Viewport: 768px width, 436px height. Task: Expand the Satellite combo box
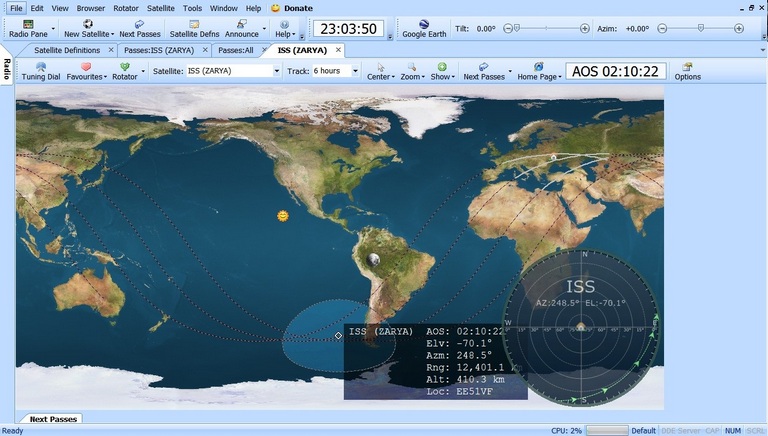tap(277, 71)
